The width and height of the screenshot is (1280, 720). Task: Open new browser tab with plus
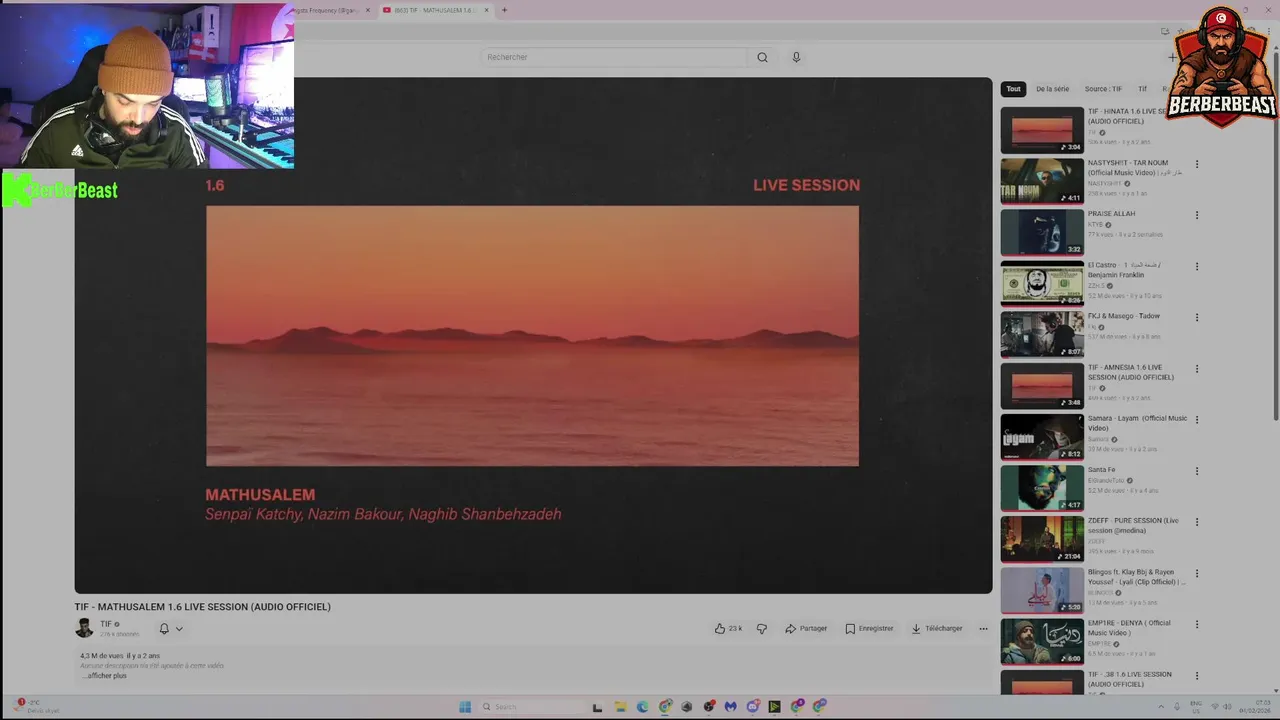point(504,10)
